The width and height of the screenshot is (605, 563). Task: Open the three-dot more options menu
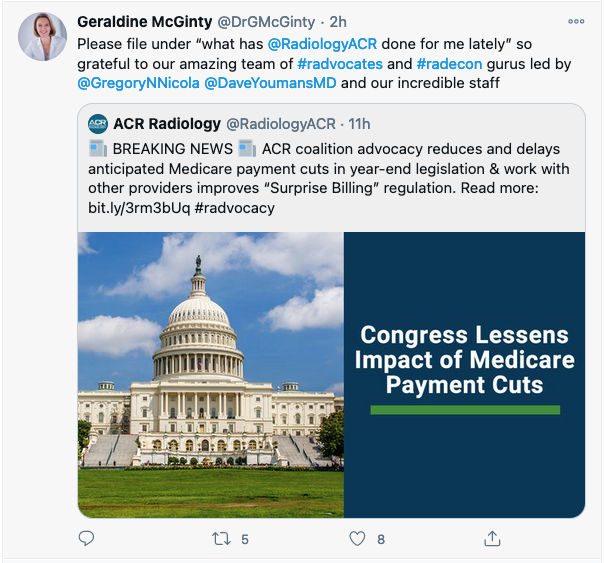coord(576,21)
